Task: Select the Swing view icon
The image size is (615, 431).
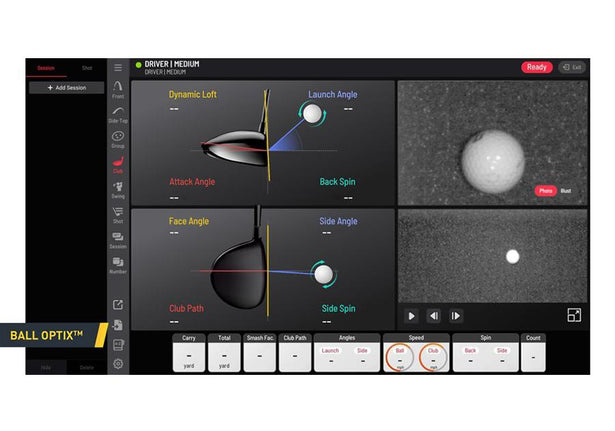Action: pos(118,189)
